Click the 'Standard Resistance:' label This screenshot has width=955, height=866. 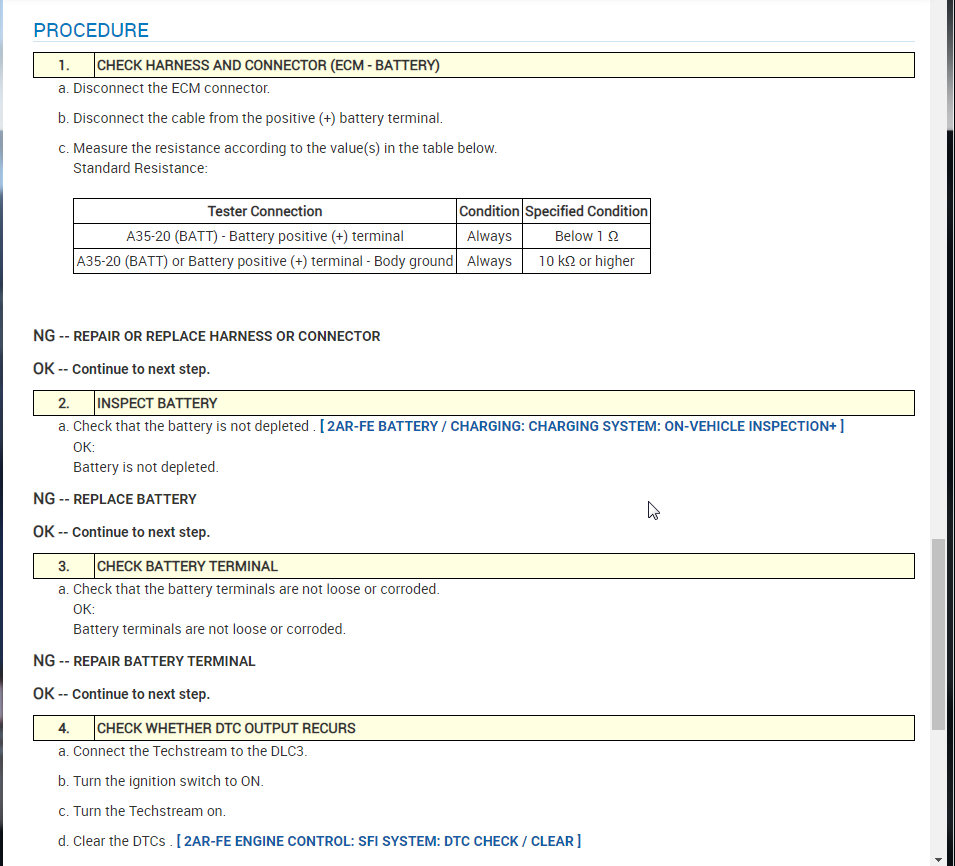140,168
